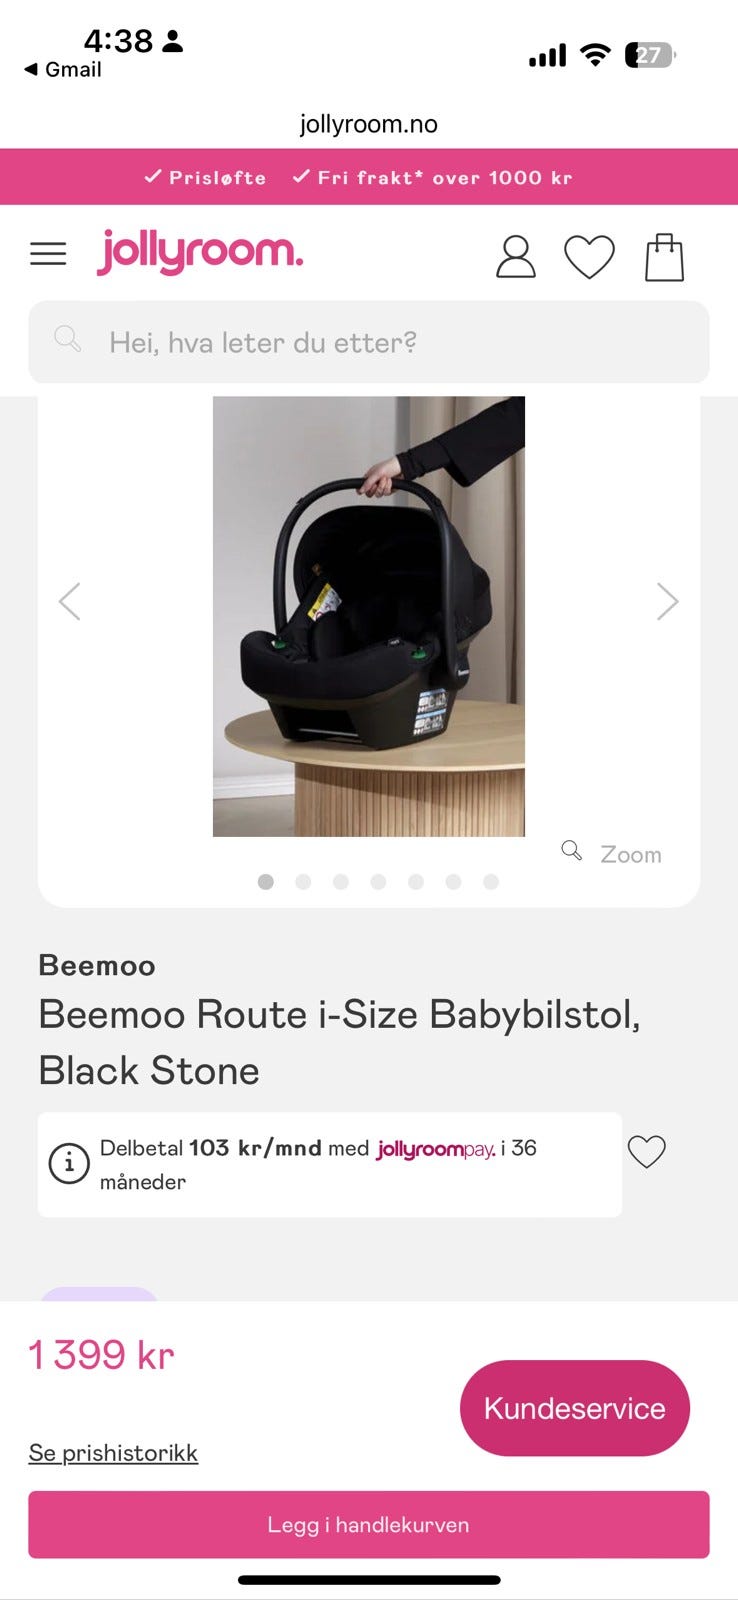Add product to favorites with heart
The height and width of the screenshot is (1600, 738).
pyautogui.click(x=646, y=1151)
